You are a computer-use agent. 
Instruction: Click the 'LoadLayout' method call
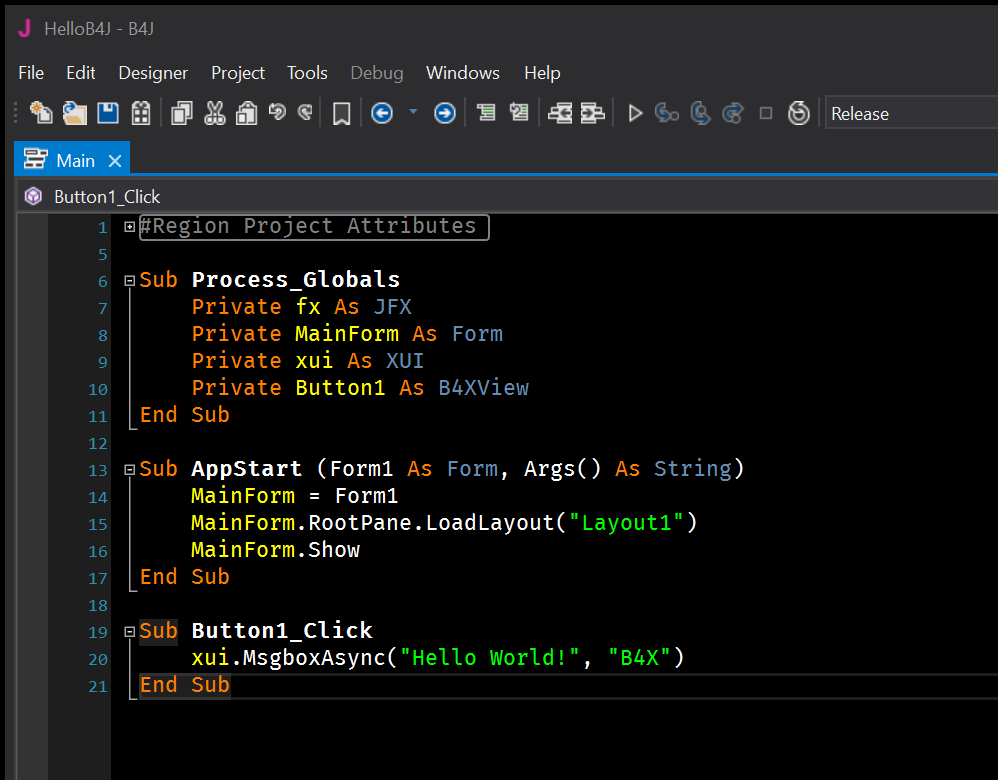pos(490,523)
